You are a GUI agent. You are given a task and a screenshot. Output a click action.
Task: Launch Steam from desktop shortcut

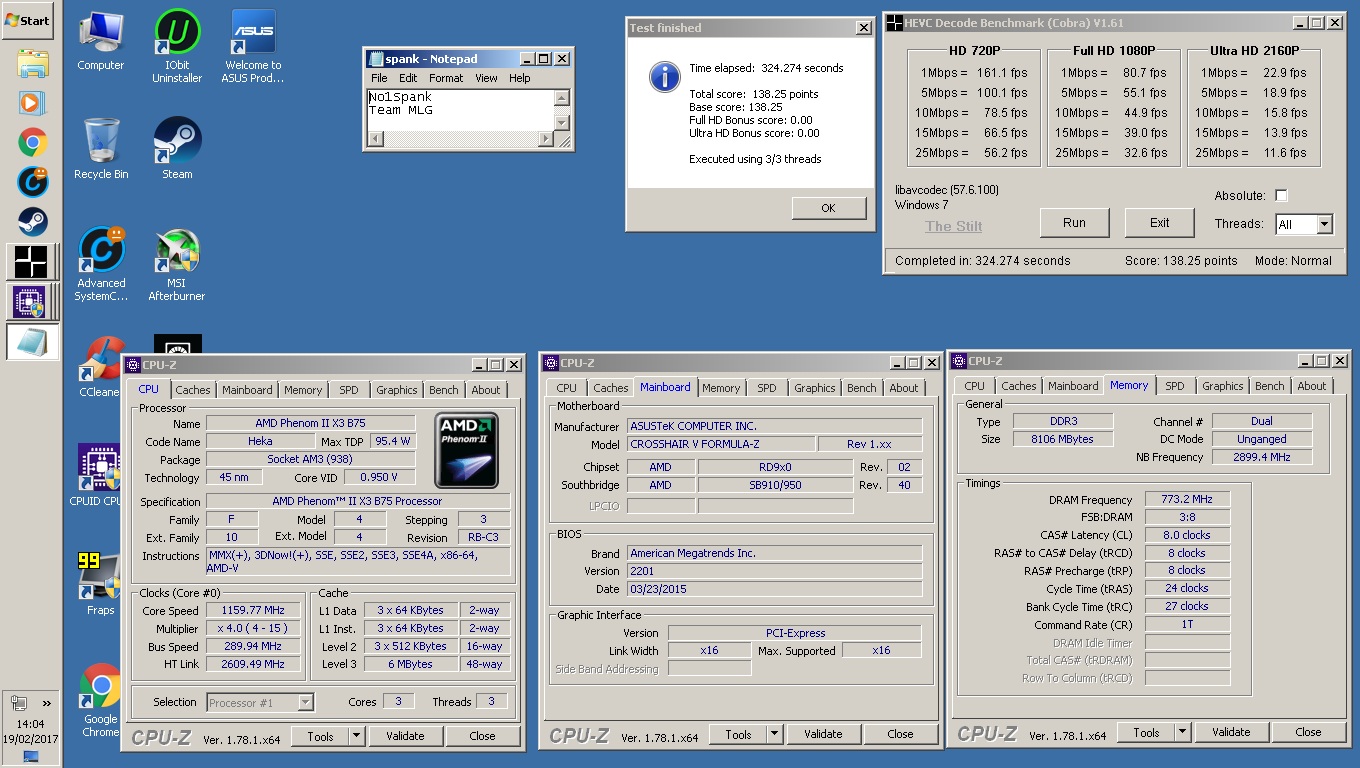(x=177, y=150)
